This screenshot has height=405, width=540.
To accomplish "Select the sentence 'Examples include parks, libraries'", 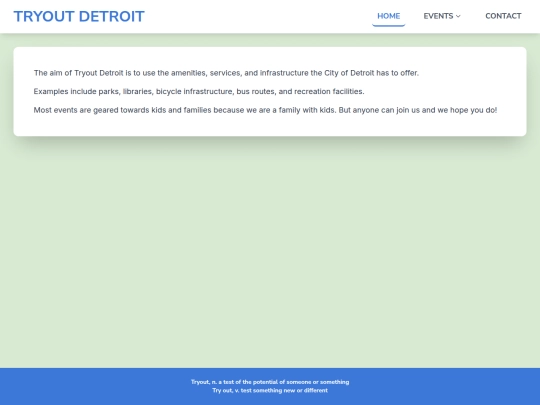I will [199, 92].
